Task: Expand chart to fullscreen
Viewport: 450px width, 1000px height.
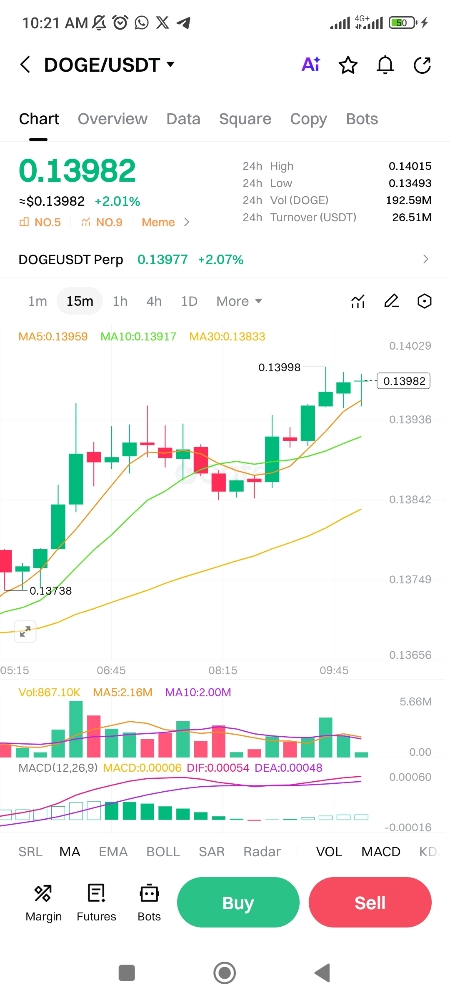Action: click(x=25, y=631)
